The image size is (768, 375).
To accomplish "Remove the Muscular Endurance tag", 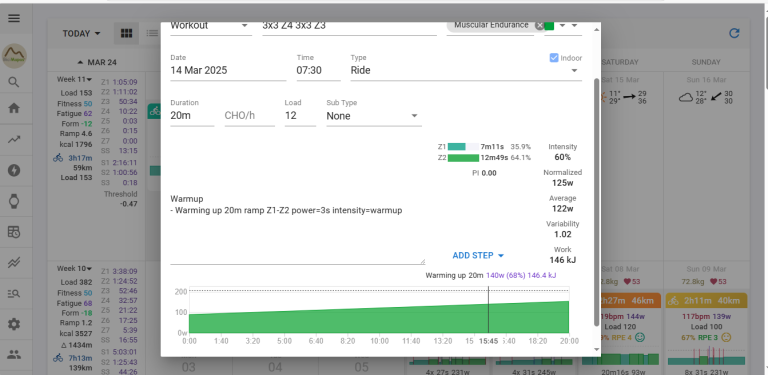I will (539, 25).
